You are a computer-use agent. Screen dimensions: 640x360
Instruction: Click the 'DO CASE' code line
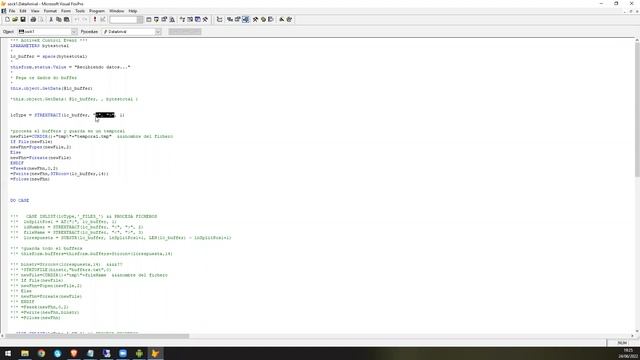coord(20,200)
